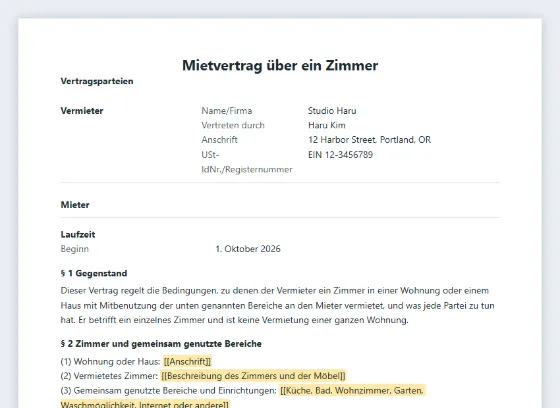This screenshot has height=408, width=560.
Task: Click the '[[Anschrift]]' placeholder field
Action: (x=188, y=362)
